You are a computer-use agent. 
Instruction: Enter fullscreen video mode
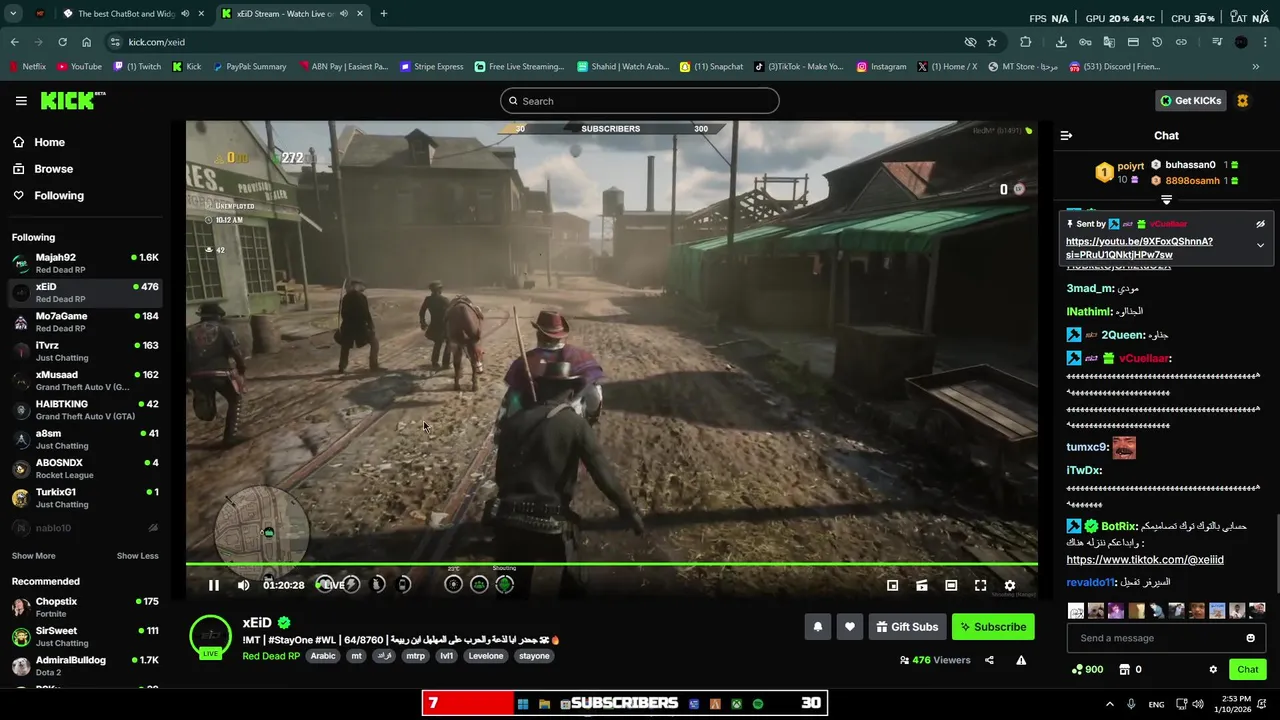point(980,585)
